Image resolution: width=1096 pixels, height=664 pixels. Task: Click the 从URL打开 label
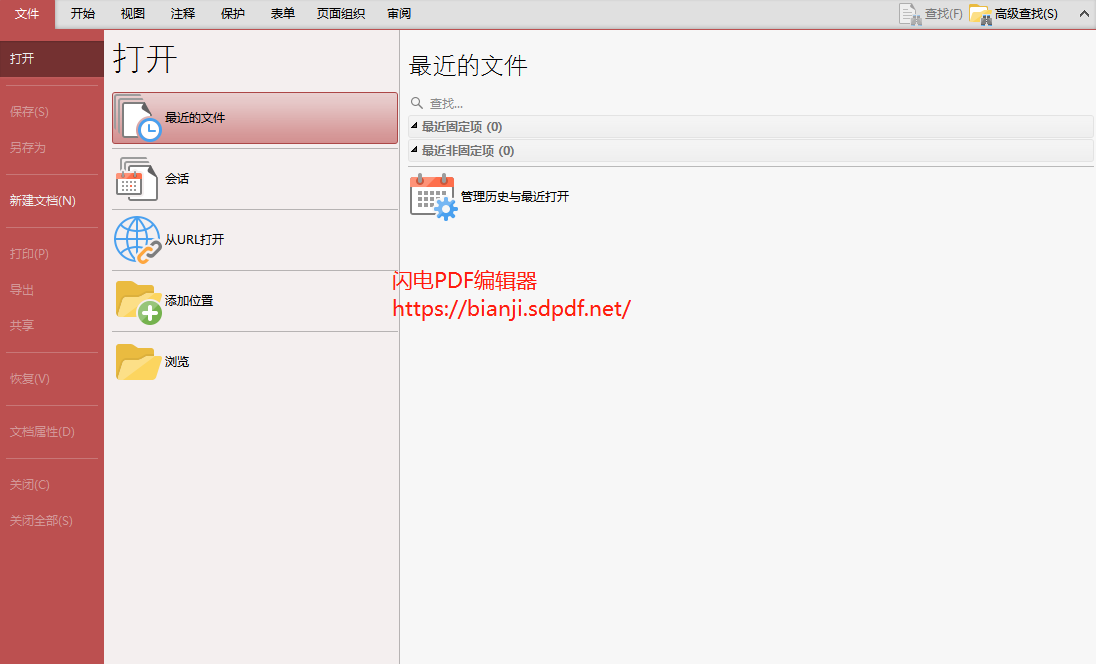(194, 240)
